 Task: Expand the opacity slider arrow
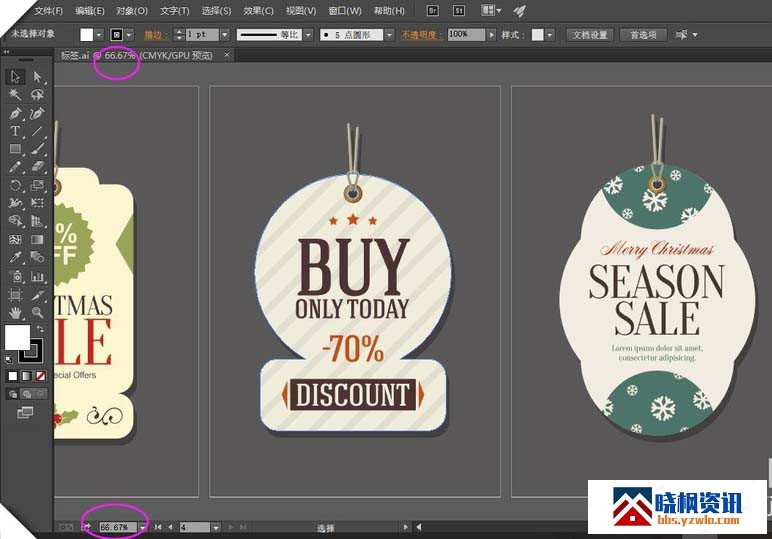click(x=491, y=35)
